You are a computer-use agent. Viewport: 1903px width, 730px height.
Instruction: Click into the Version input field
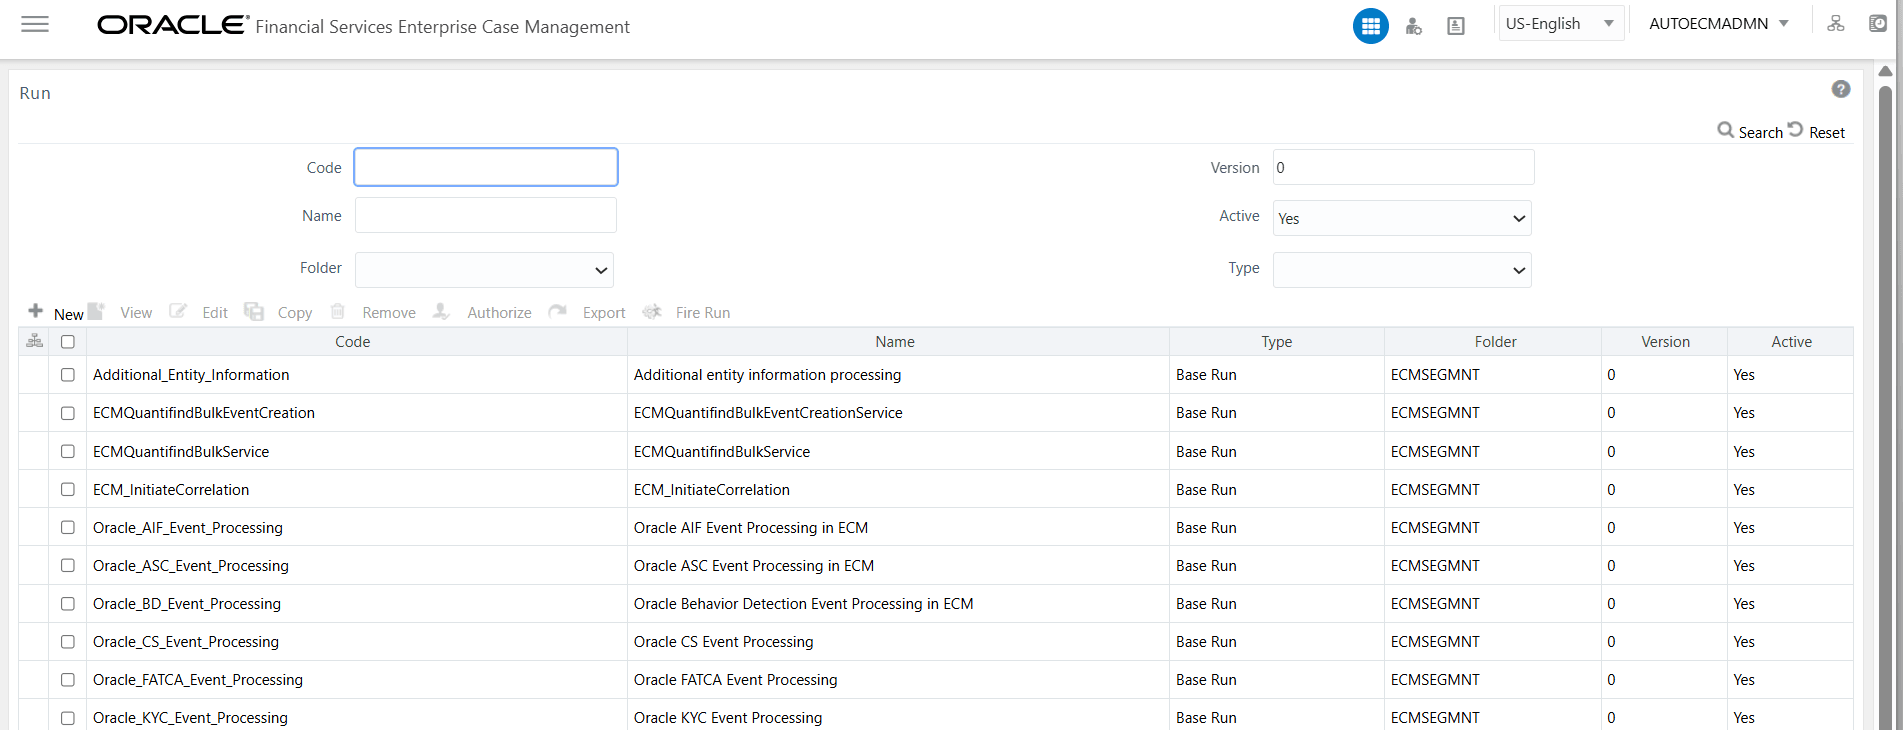(x=1403, y=167)
